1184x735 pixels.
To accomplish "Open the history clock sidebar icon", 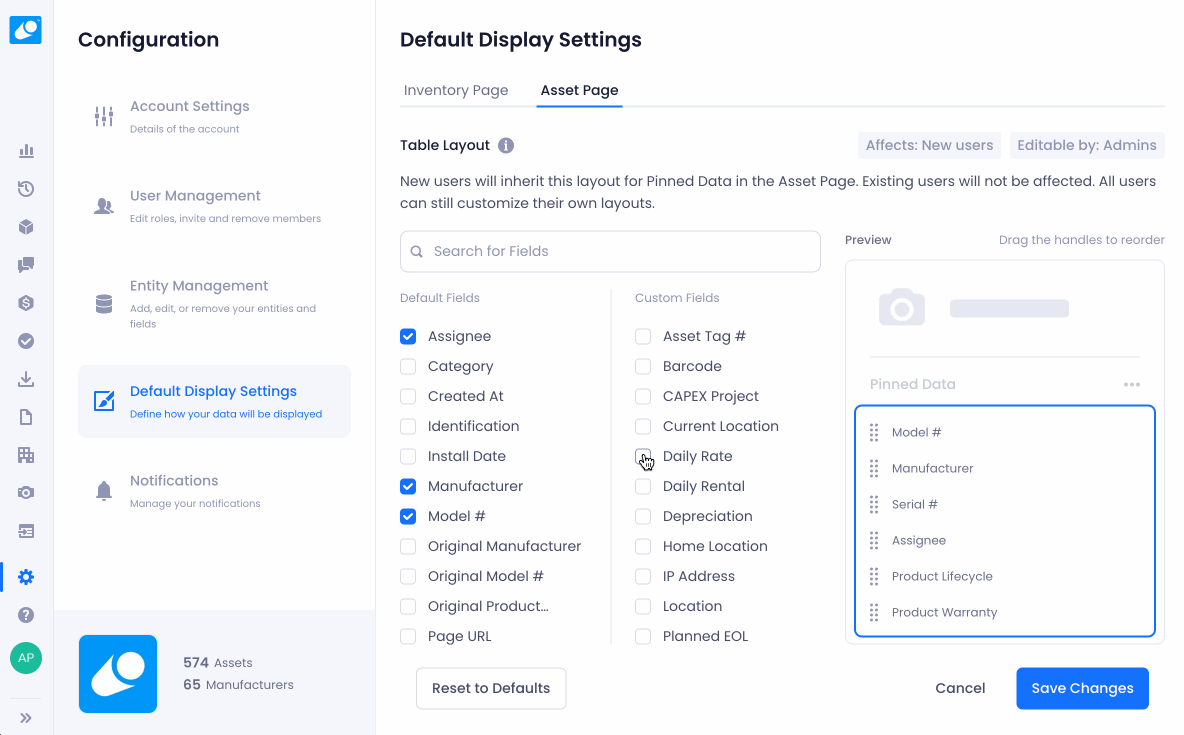I will [x=26, y=189].
